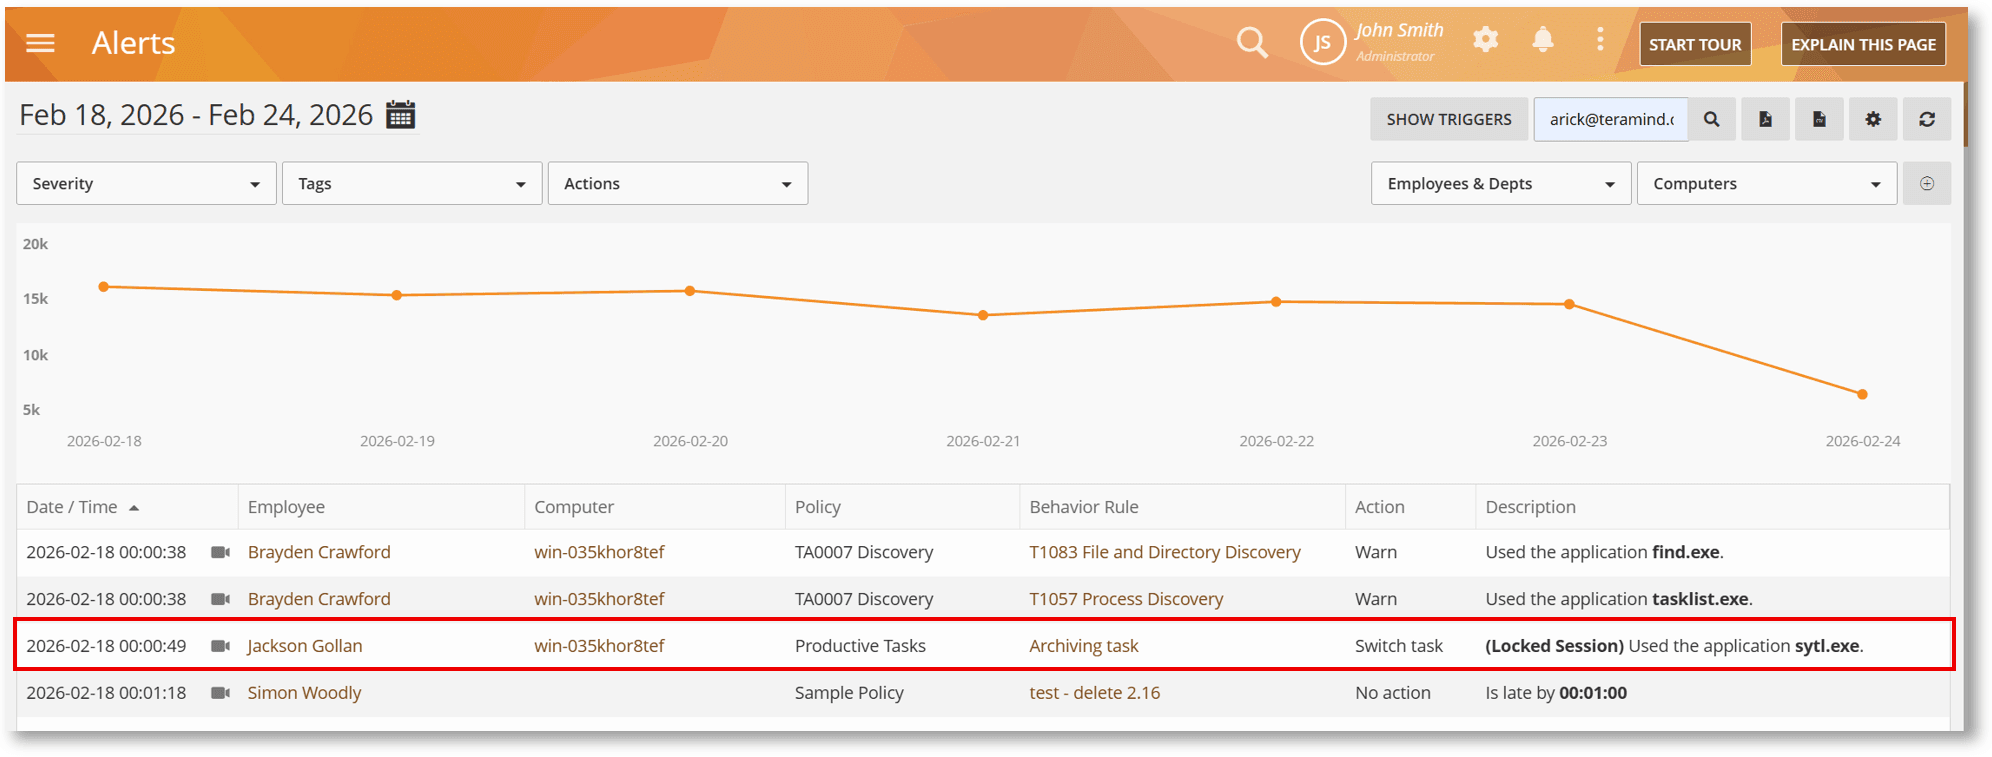
Task: Open the notifications bell
Action: click(x=1543, y=40)
